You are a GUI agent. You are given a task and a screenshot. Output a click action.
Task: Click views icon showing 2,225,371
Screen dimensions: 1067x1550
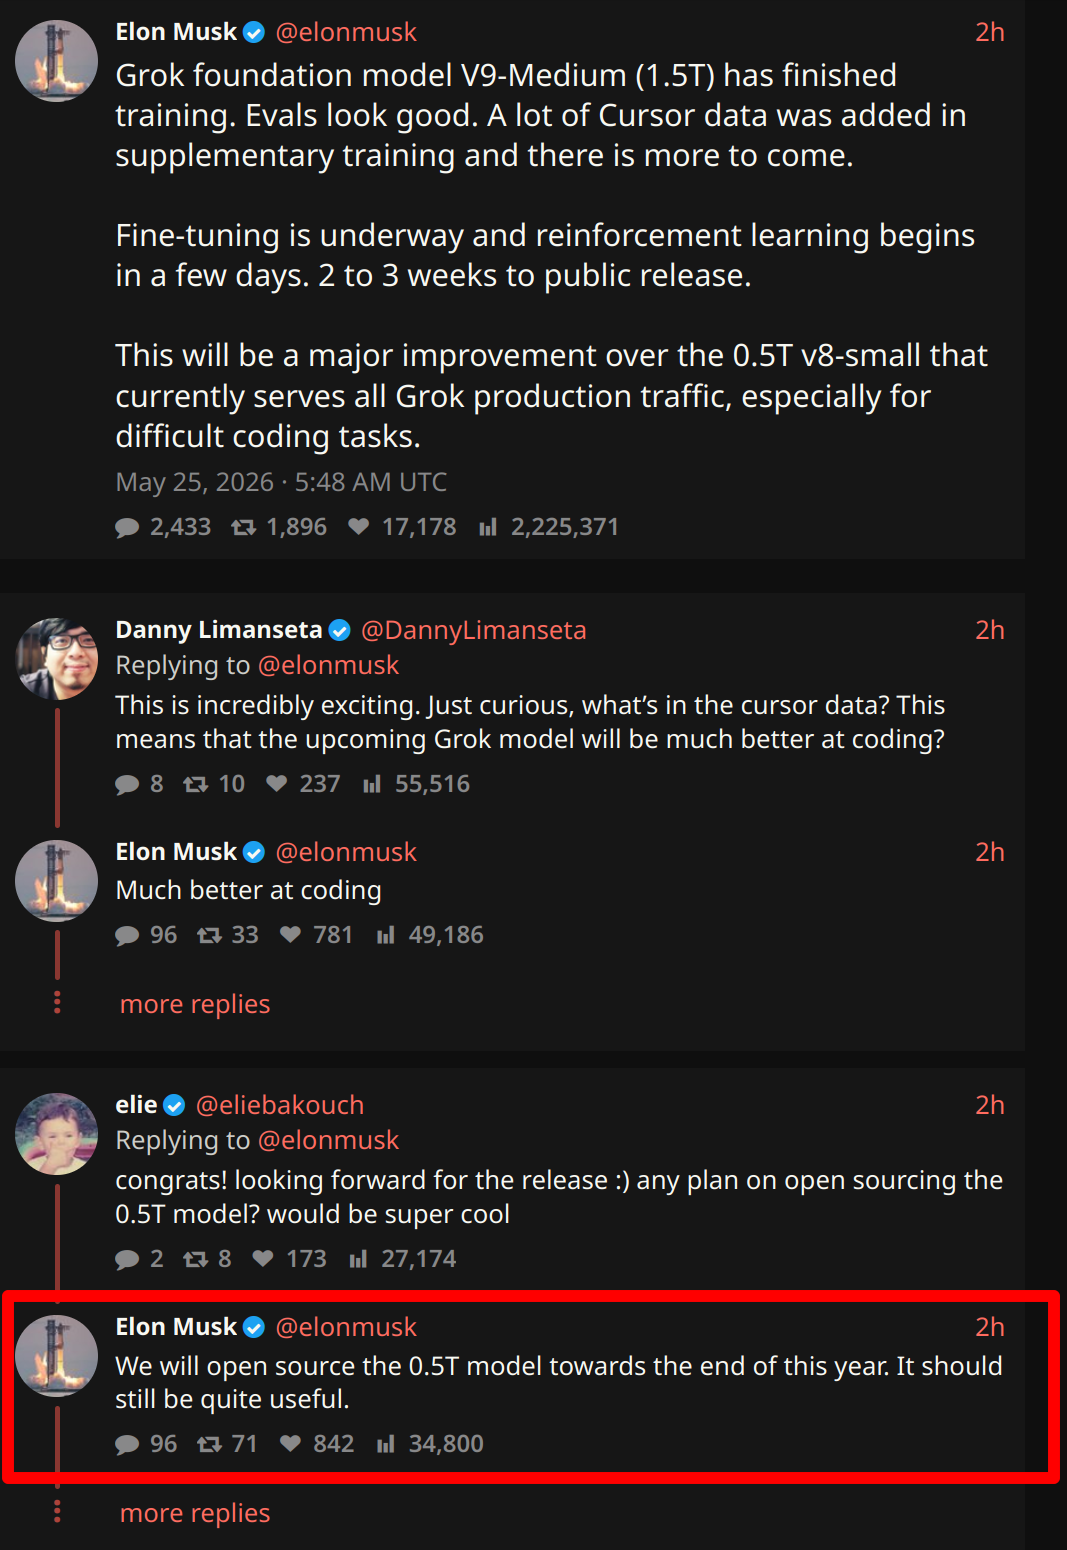click(488, 527)
